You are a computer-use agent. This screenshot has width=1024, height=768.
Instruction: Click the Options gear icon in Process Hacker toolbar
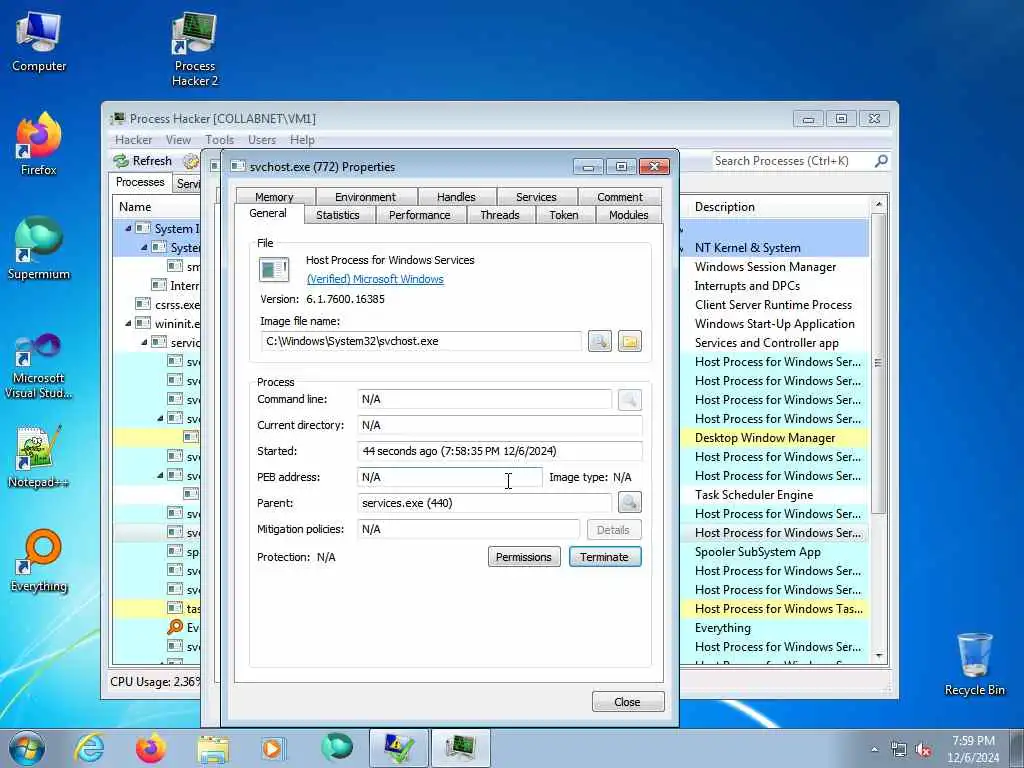191,161
